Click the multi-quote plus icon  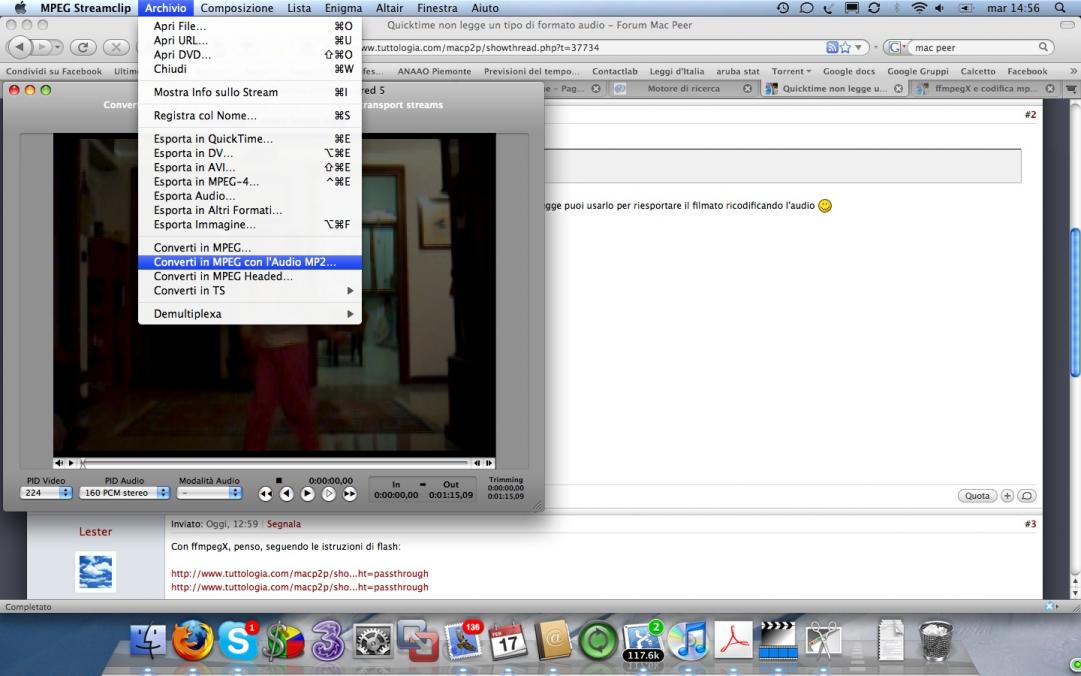[1007, 495]
